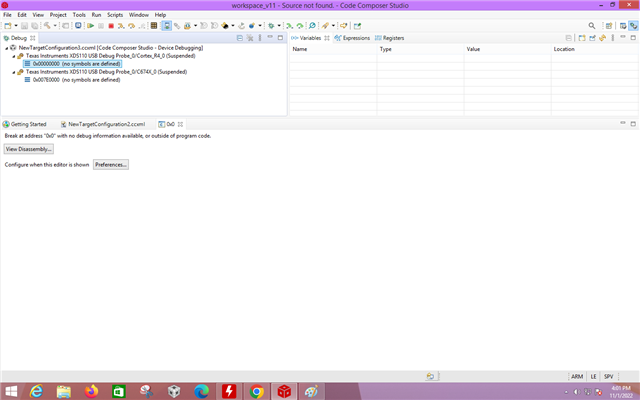The height and width of the screenshot is (400, 640).
Task: Click the Name column header in Variables
Action: point(300,49)
